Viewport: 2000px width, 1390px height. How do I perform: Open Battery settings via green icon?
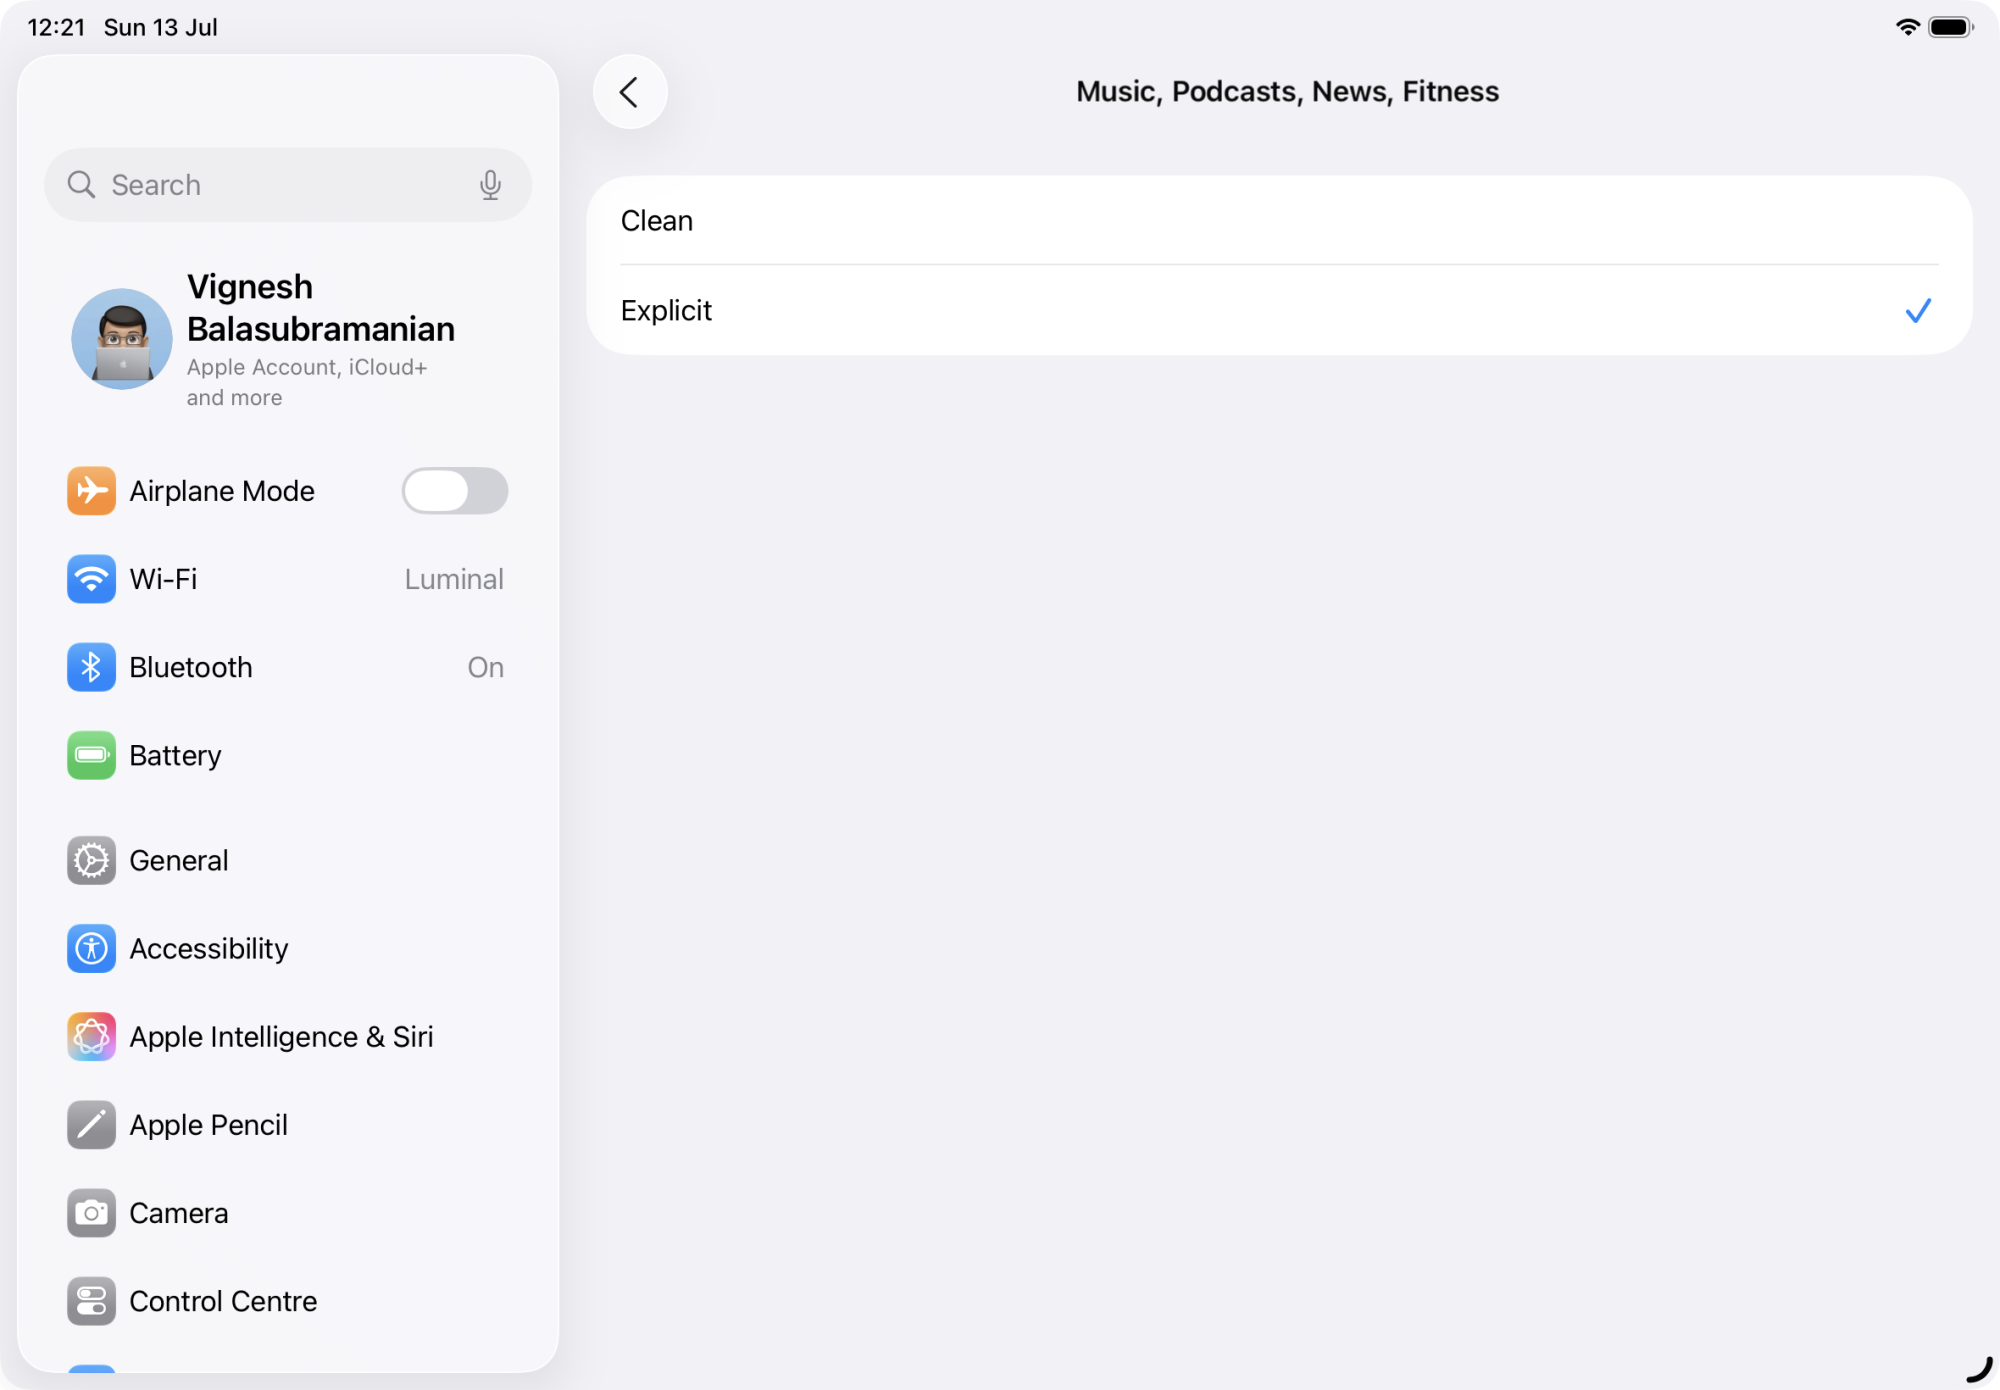pos(91,755)
